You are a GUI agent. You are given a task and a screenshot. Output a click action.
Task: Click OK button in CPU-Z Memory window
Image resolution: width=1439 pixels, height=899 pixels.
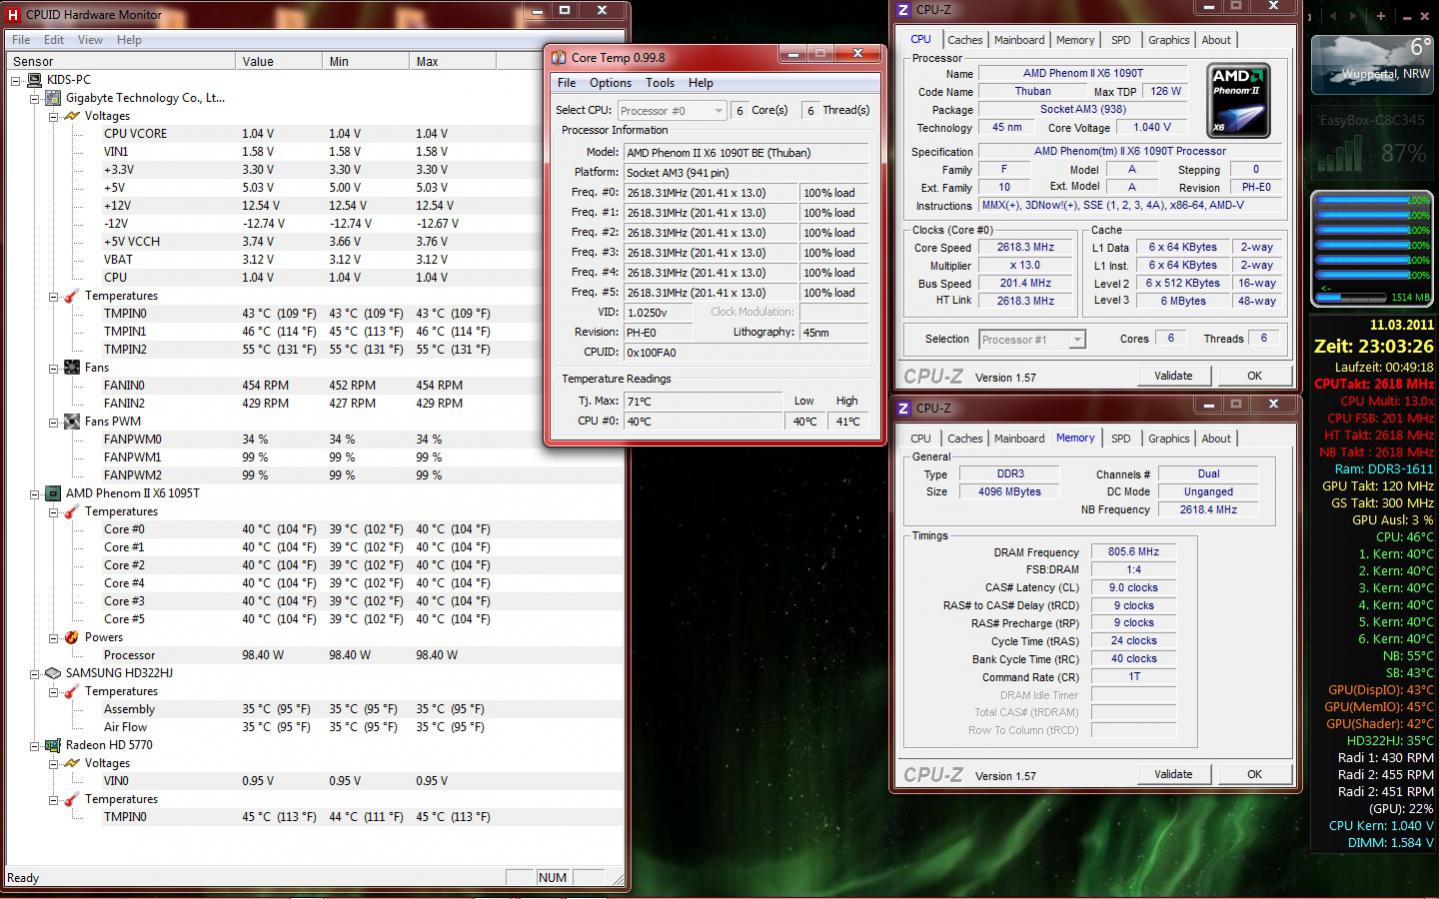click(1254, 774)
